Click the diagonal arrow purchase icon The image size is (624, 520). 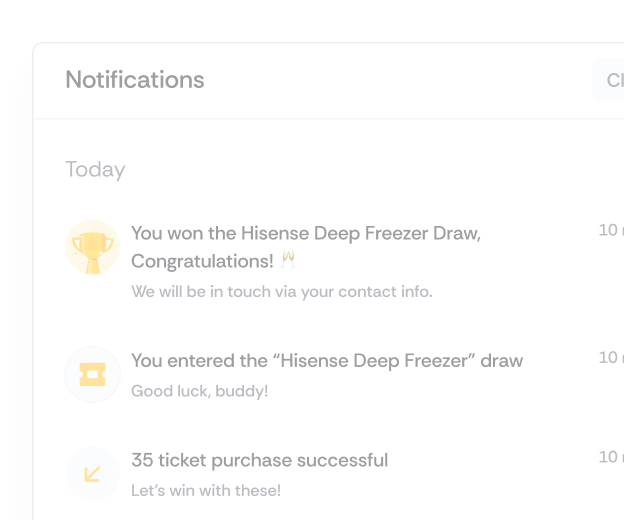point(92,473)
